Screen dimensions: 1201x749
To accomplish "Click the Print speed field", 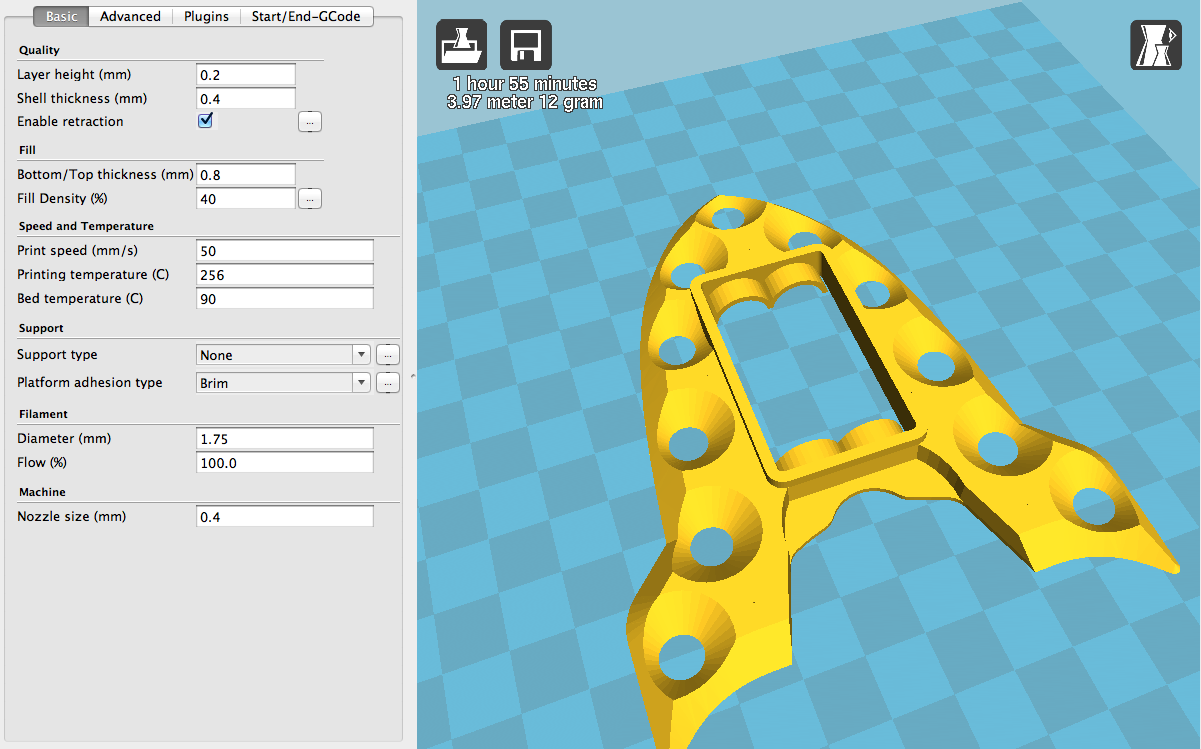I will (285, 250).
